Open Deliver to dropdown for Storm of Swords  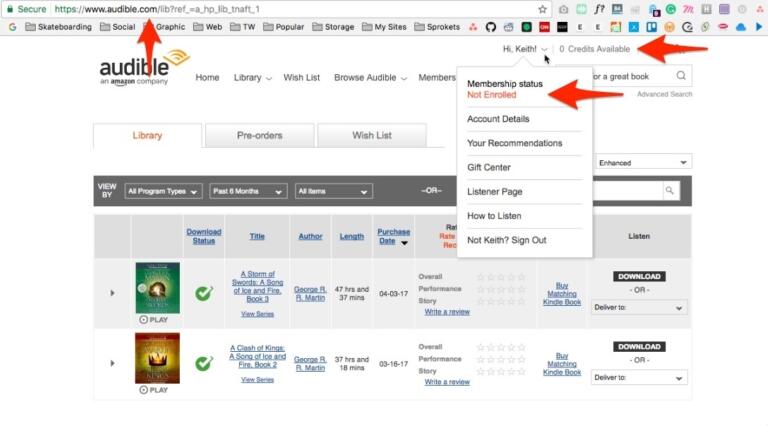[639, 308]
